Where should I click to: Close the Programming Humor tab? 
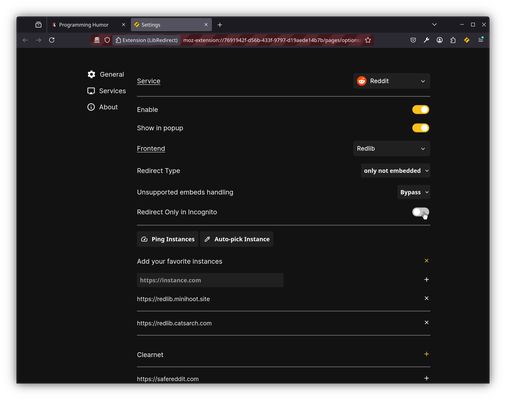123,25
